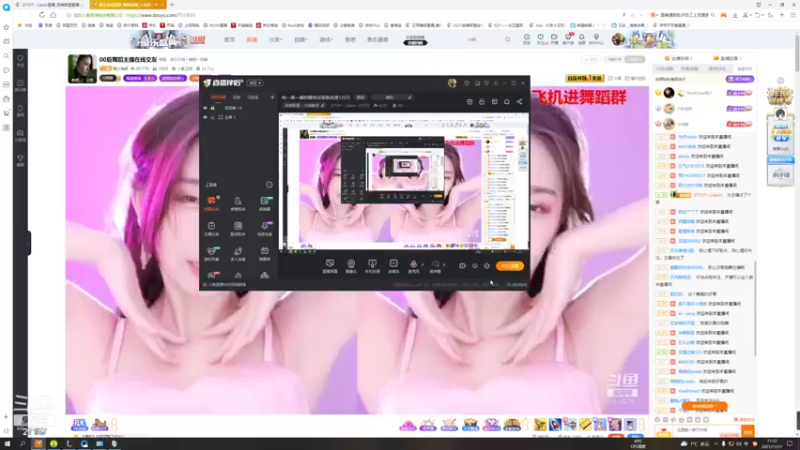Click the streamer avatar thumbnail beside room title

(x=82, y=68)
